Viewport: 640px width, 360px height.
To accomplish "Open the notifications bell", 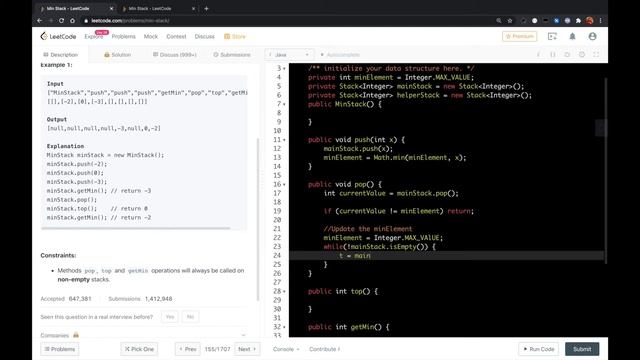I will [572, 36].
